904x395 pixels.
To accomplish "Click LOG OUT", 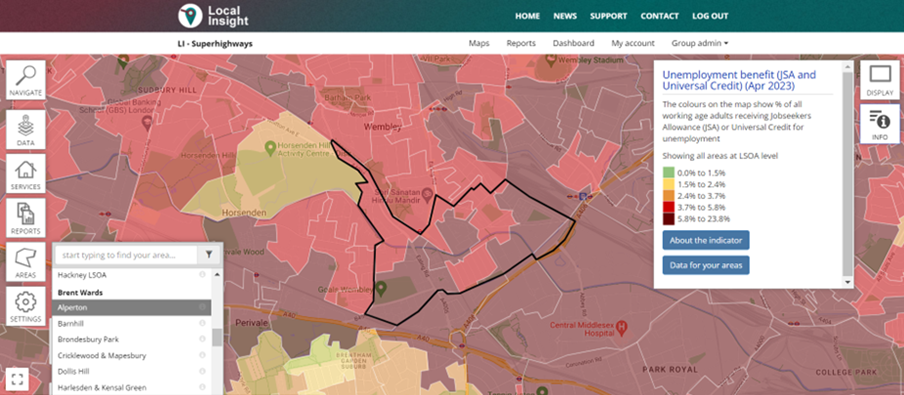I will point(710,16).
